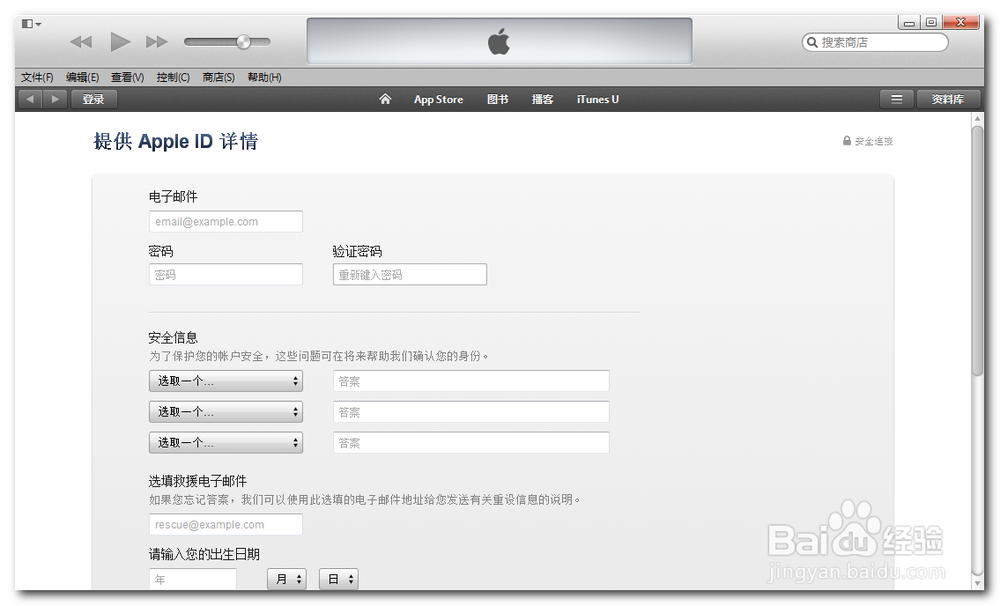The height and width of the screenshot is (606, 1000).
Task: Open the second 选取一个 security question dropdown
Action: tap(226, 412)
